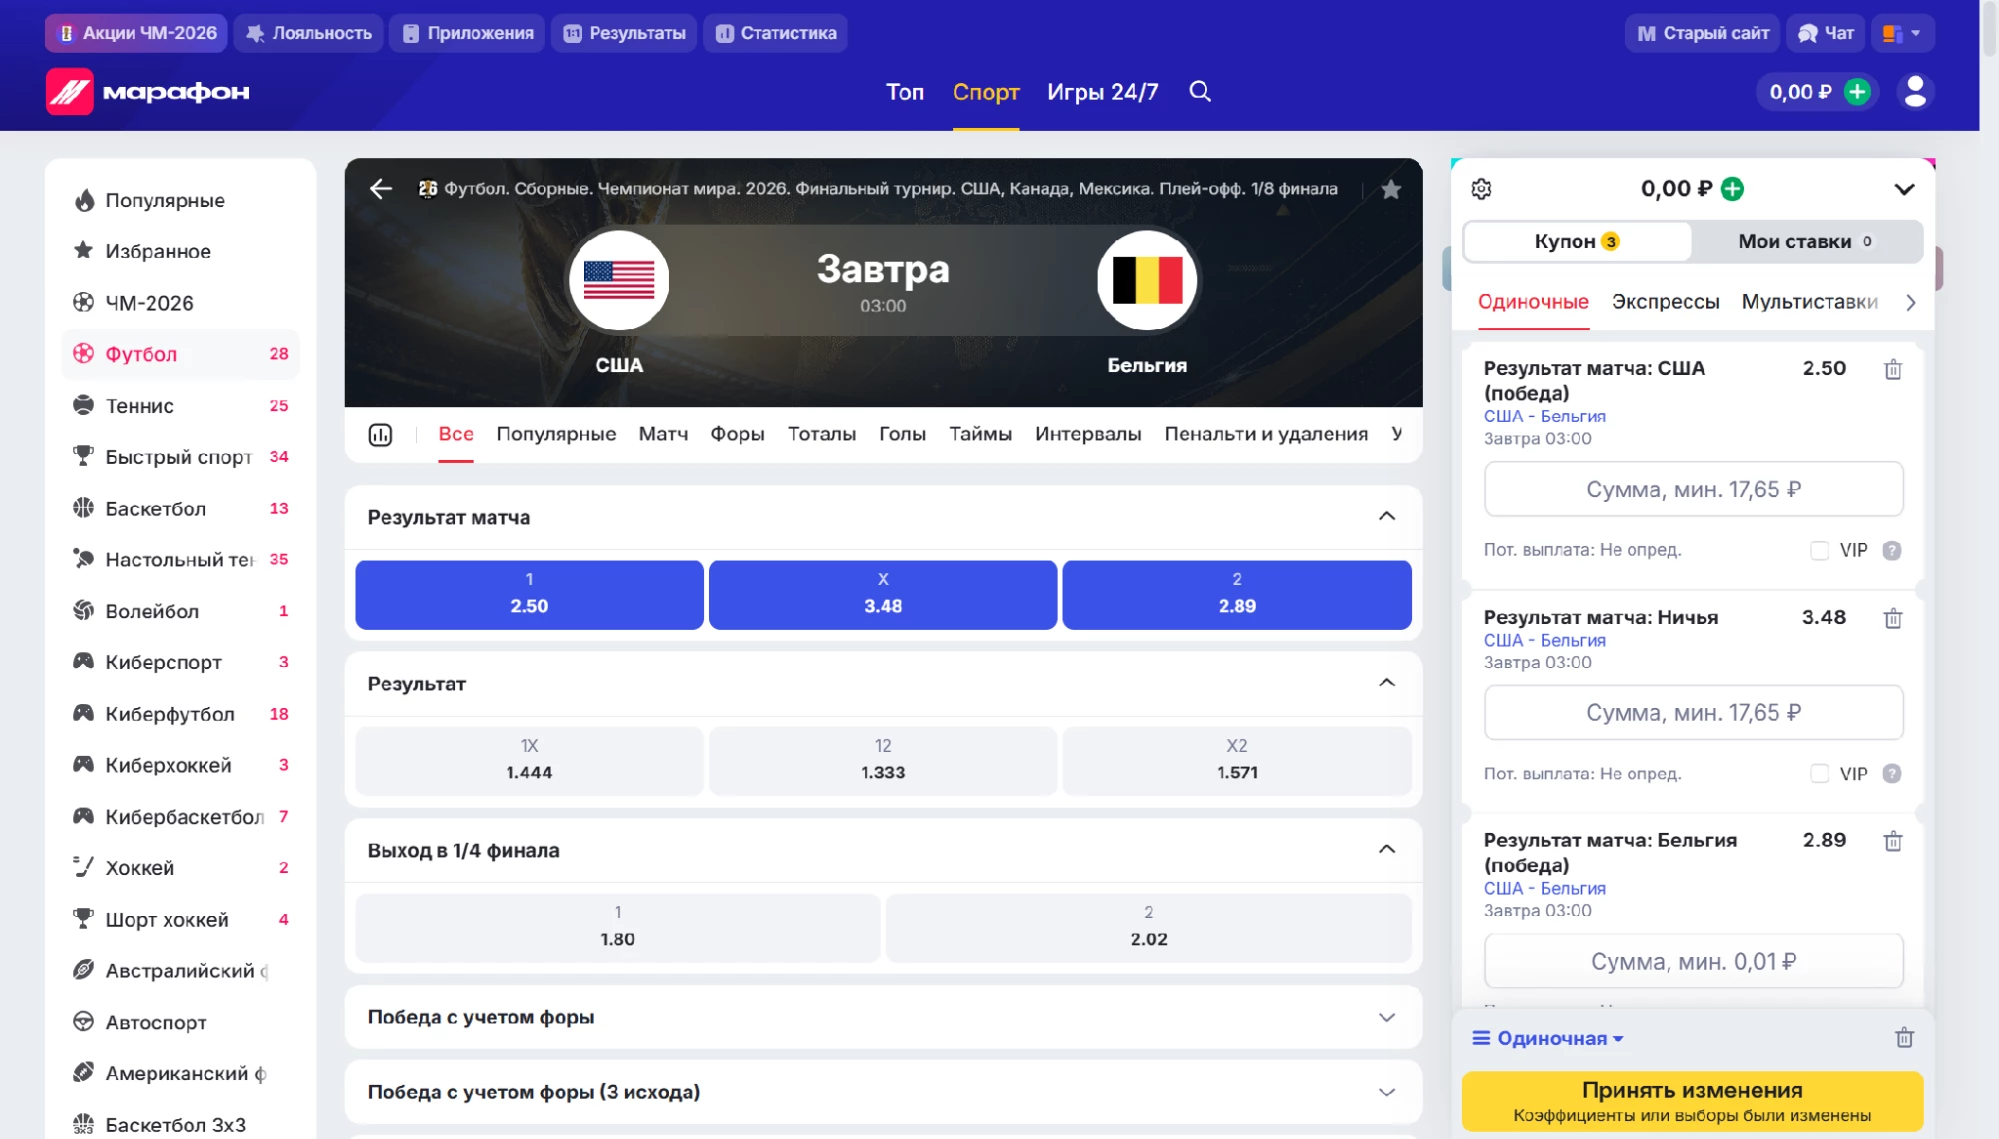
Task: Switch to Мои ставки tab
Action: [x=1806, y=242]
